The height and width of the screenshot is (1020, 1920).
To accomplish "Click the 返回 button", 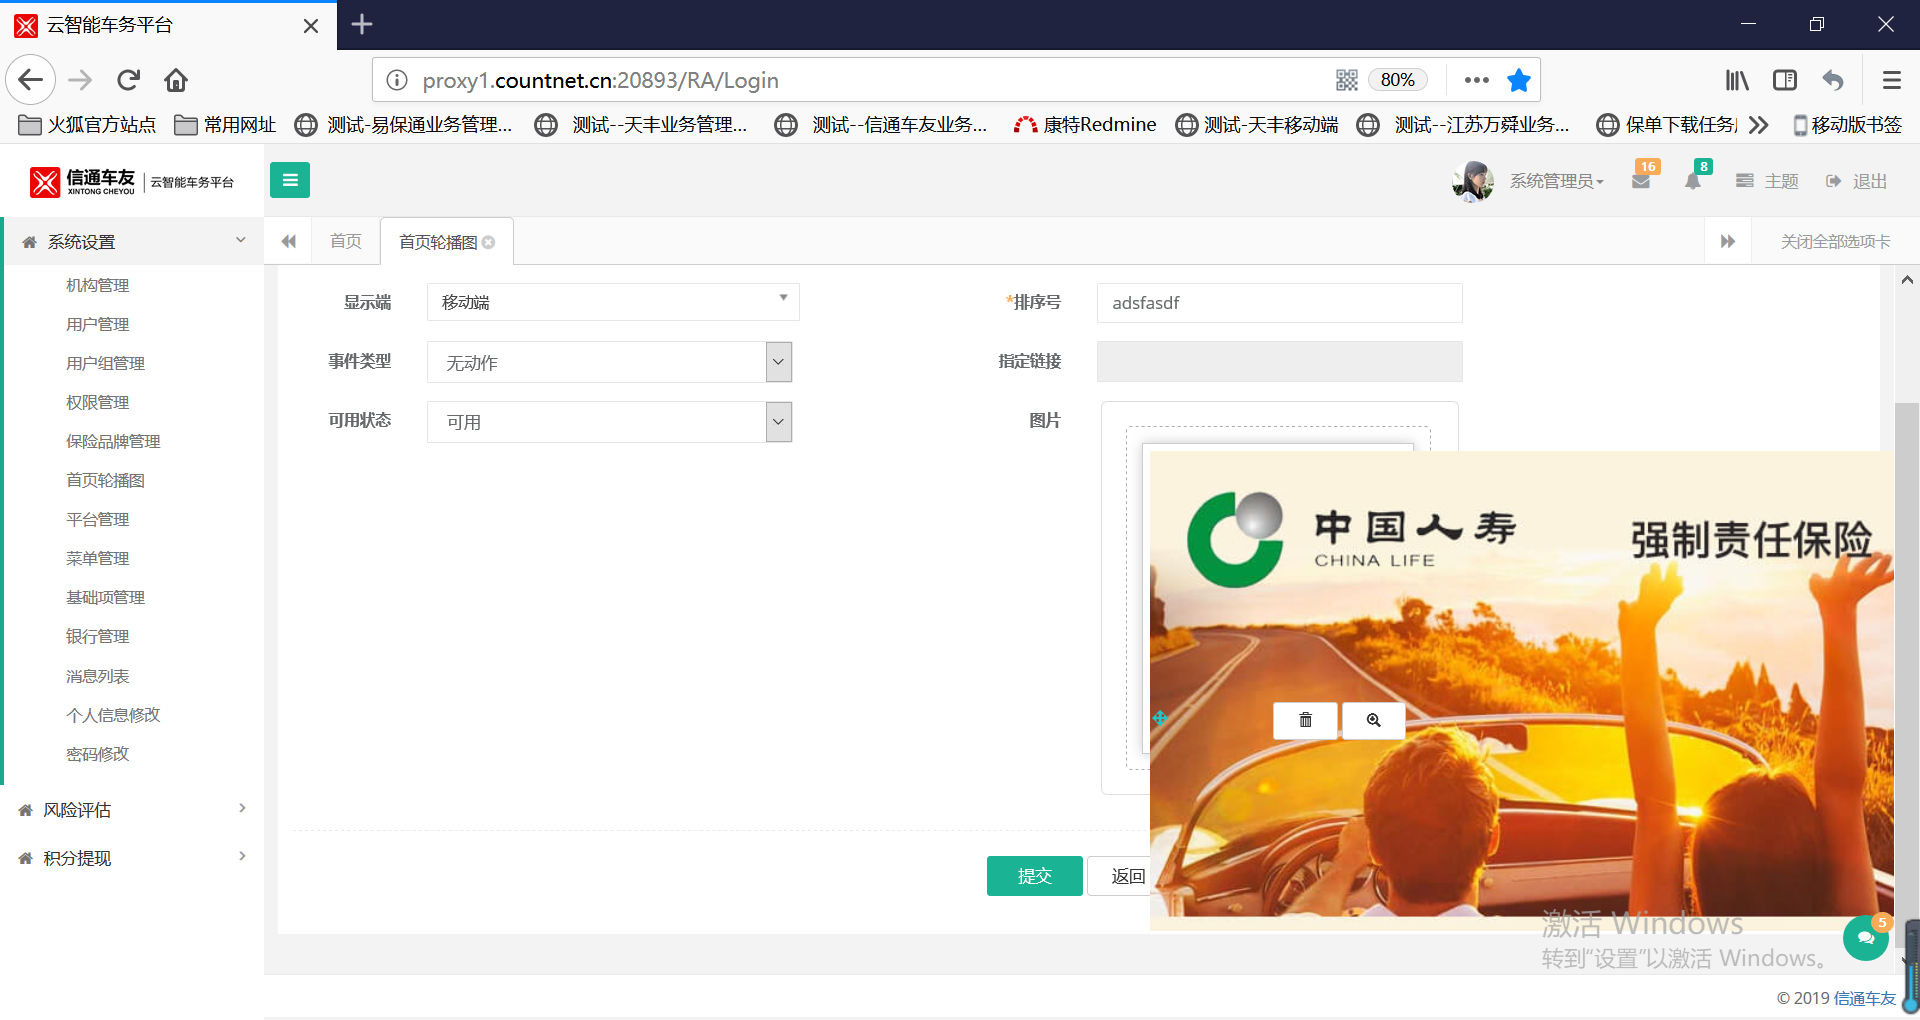I will (1120, 876).
